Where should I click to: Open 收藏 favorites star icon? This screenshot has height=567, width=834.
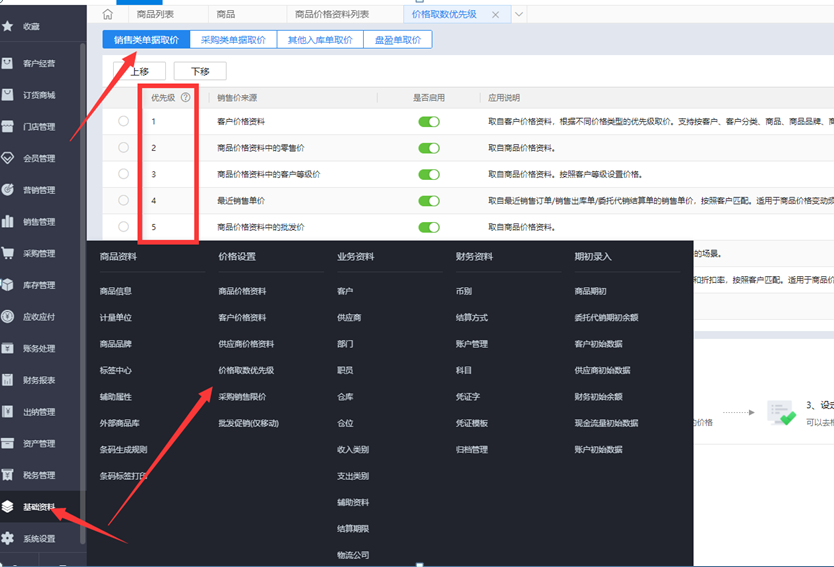(x=8, y=26)
